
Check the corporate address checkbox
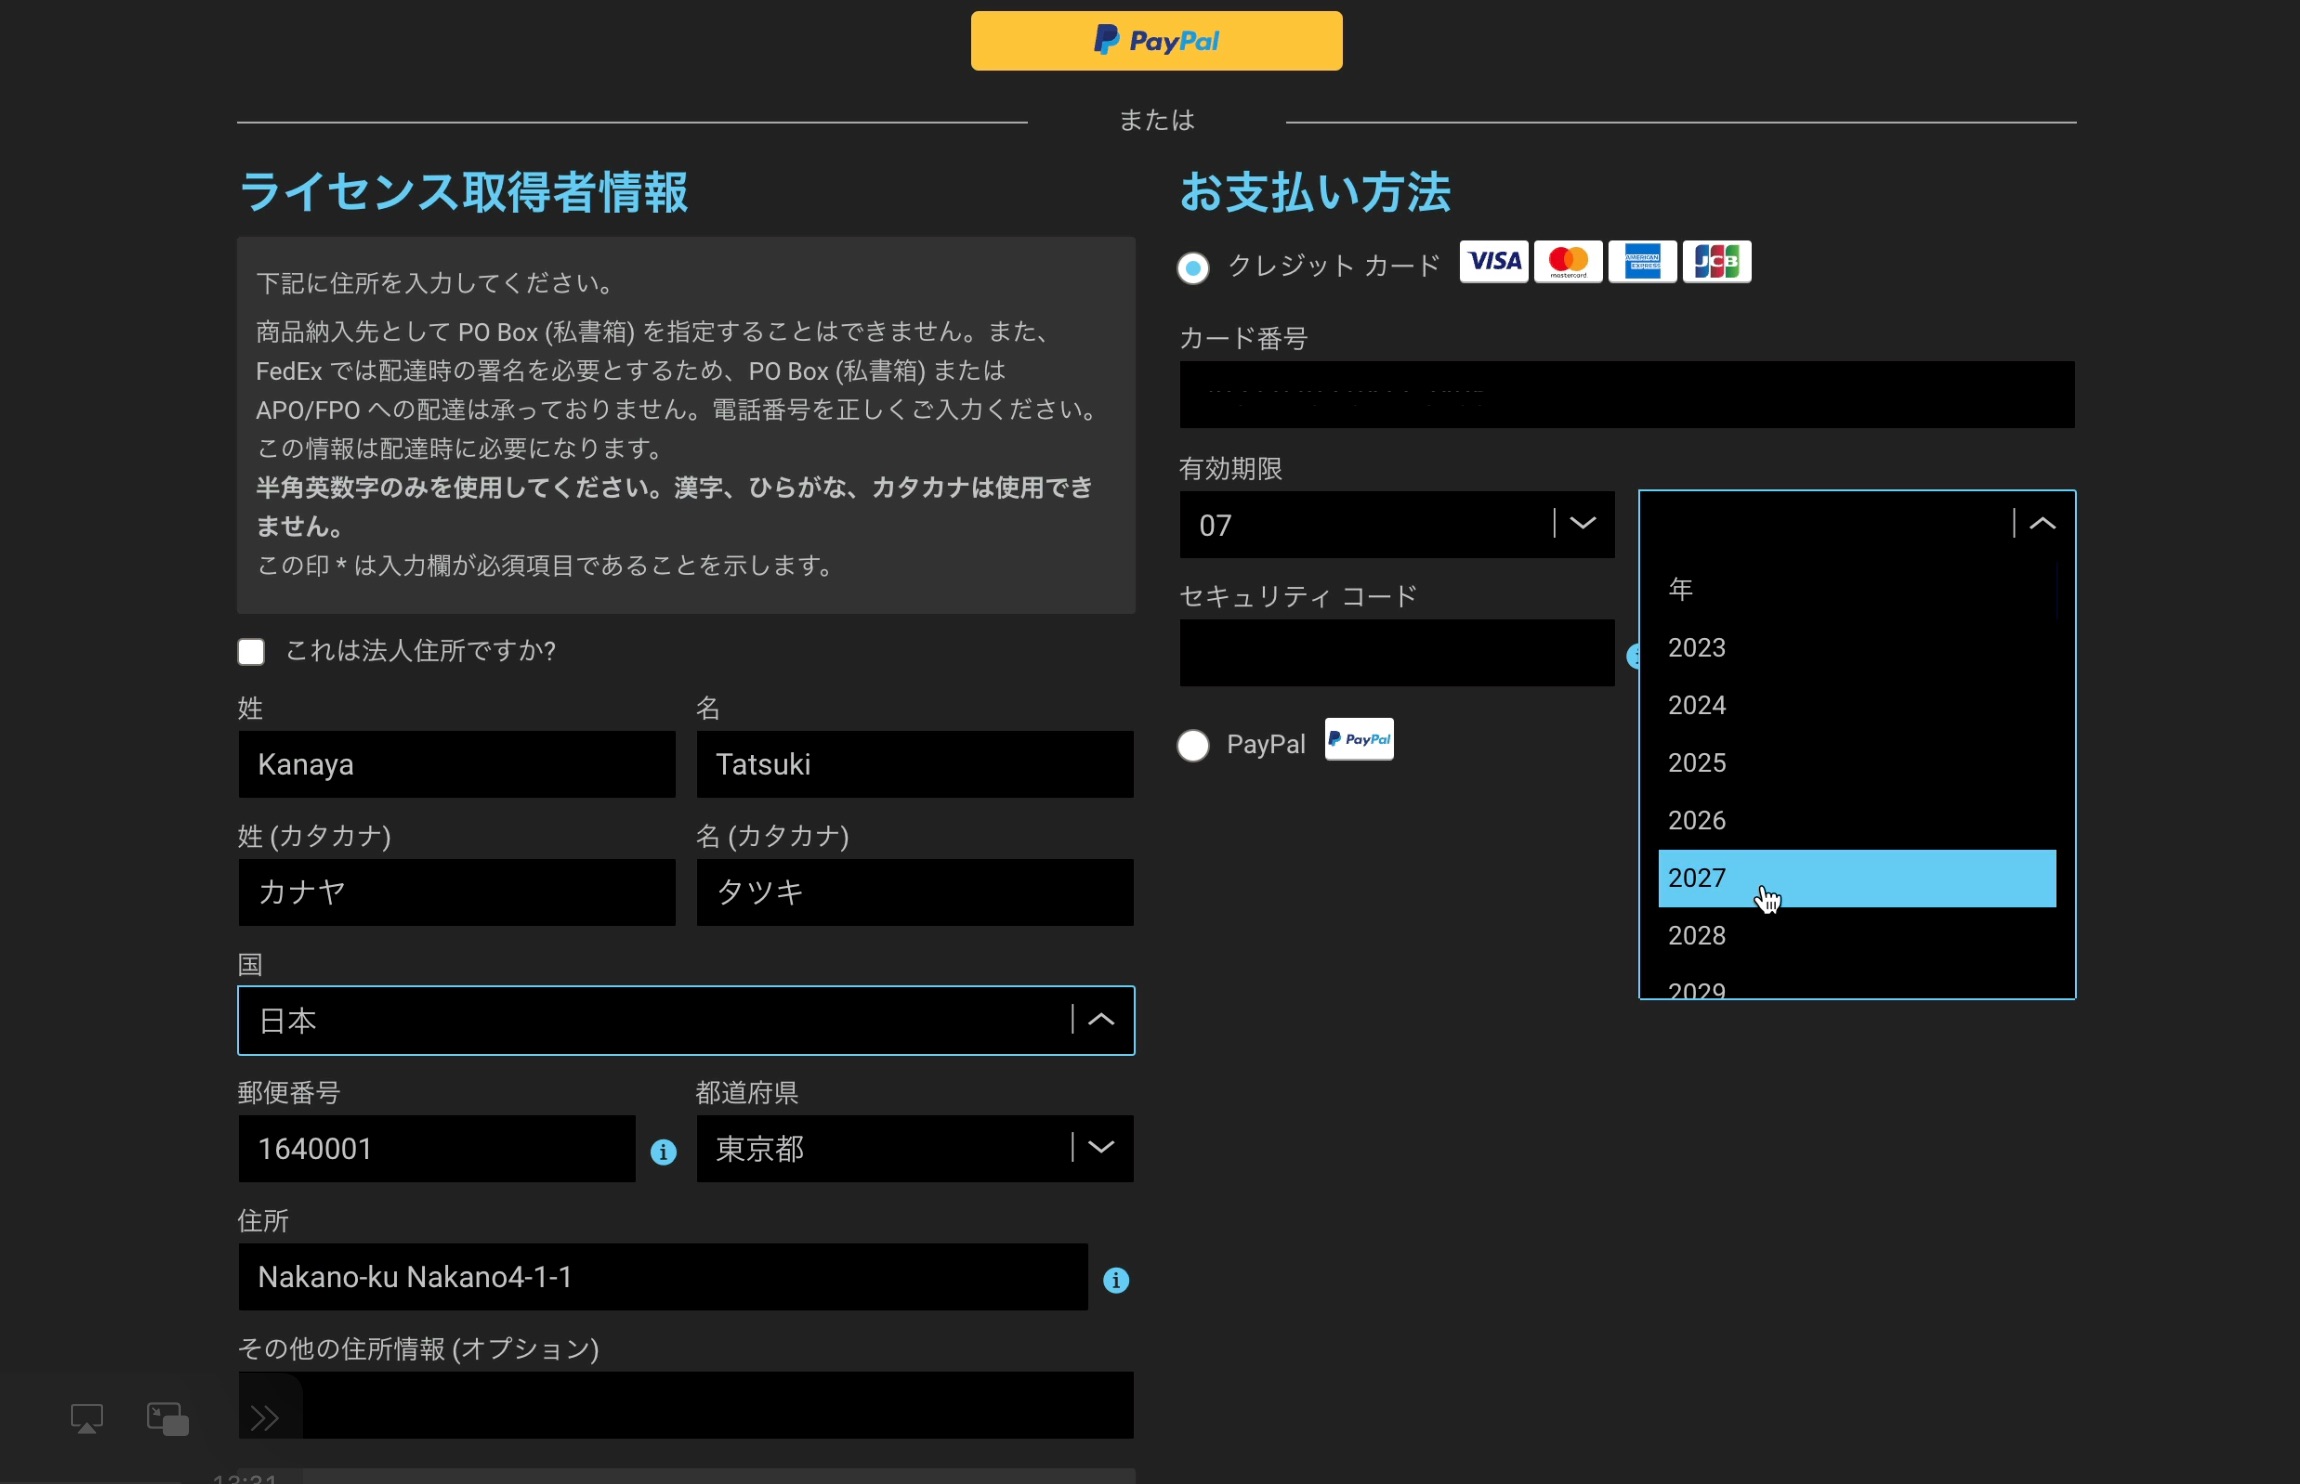pos(251,652)
